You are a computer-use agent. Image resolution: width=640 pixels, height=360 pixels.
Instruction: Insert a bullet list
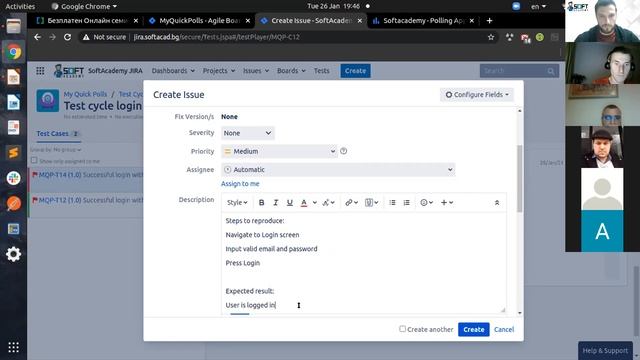click(392, 202)
